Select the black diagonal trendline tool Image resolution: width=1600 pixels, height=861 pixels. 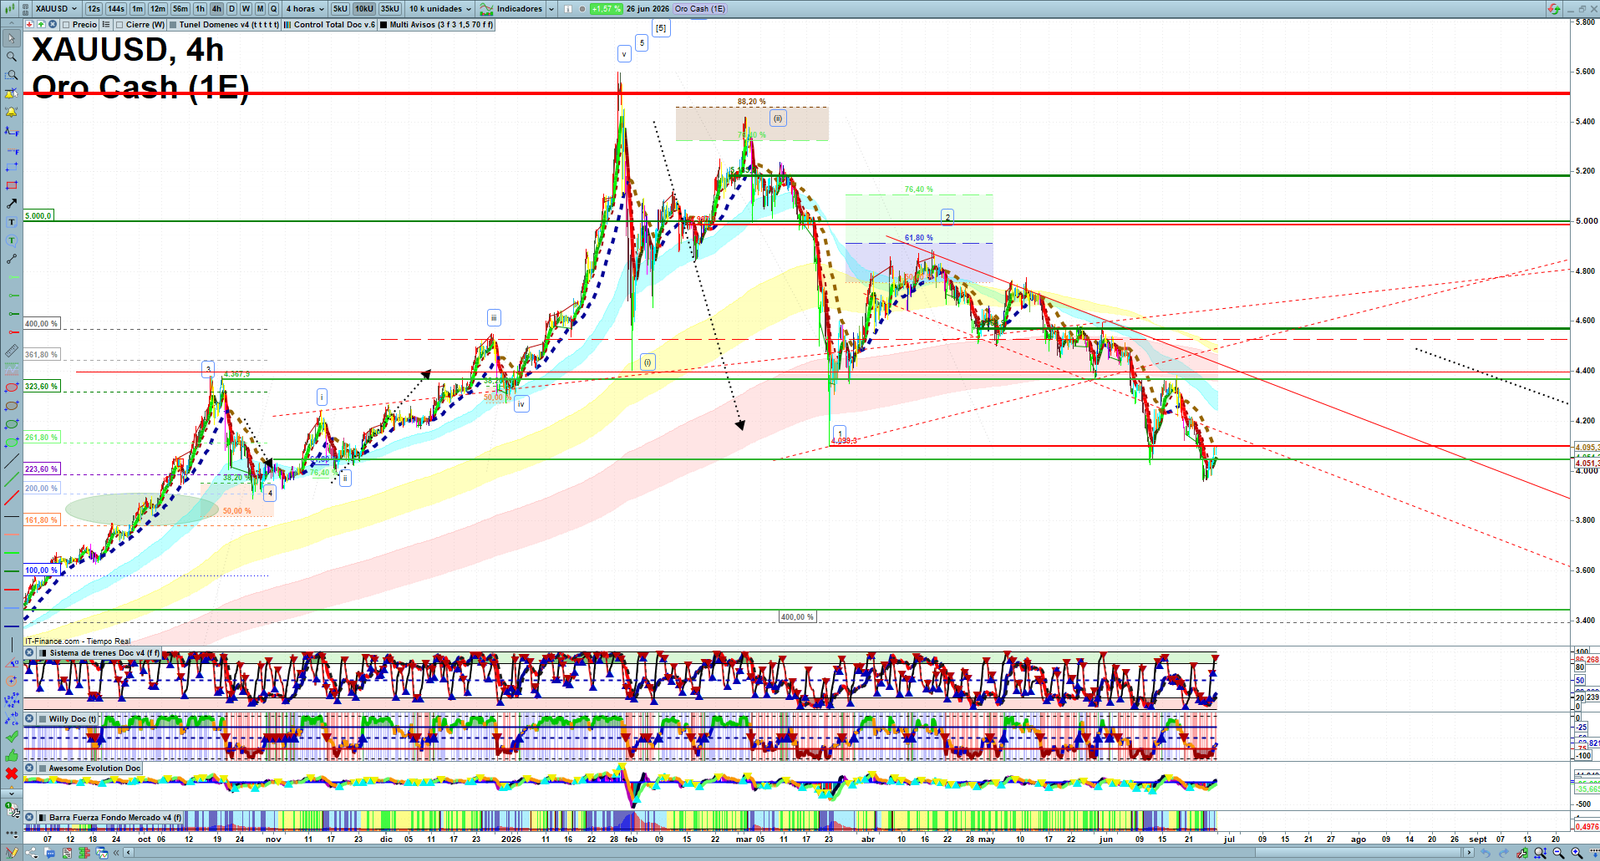click(x=11, y=462)
